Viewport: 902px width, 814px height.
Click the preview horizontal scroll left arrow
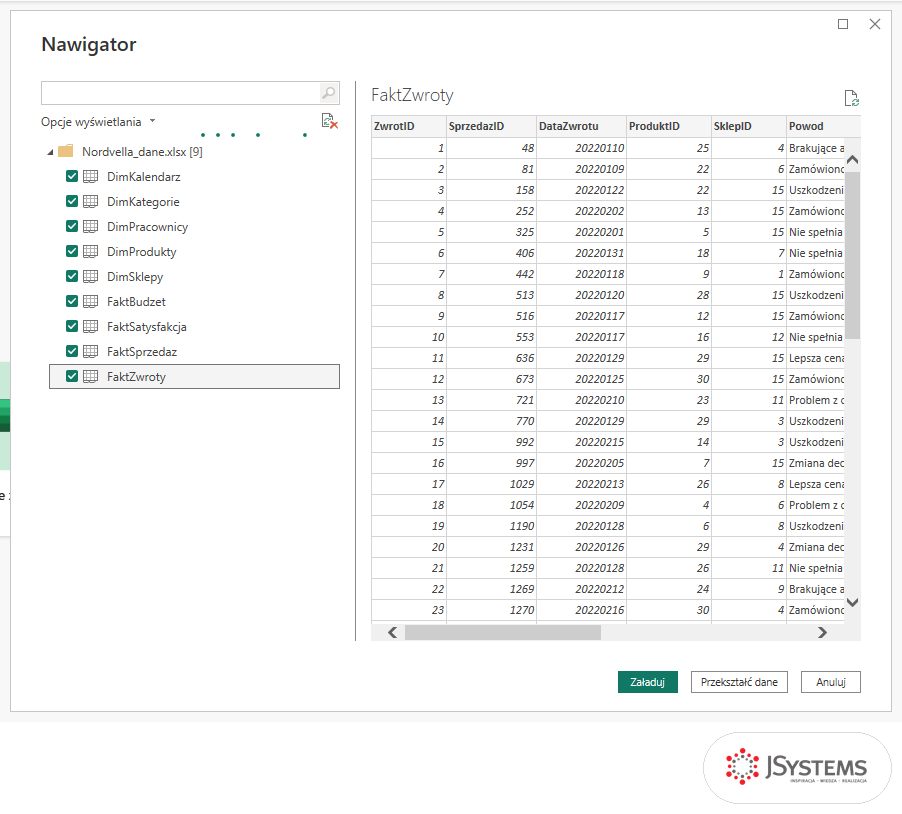393,633
